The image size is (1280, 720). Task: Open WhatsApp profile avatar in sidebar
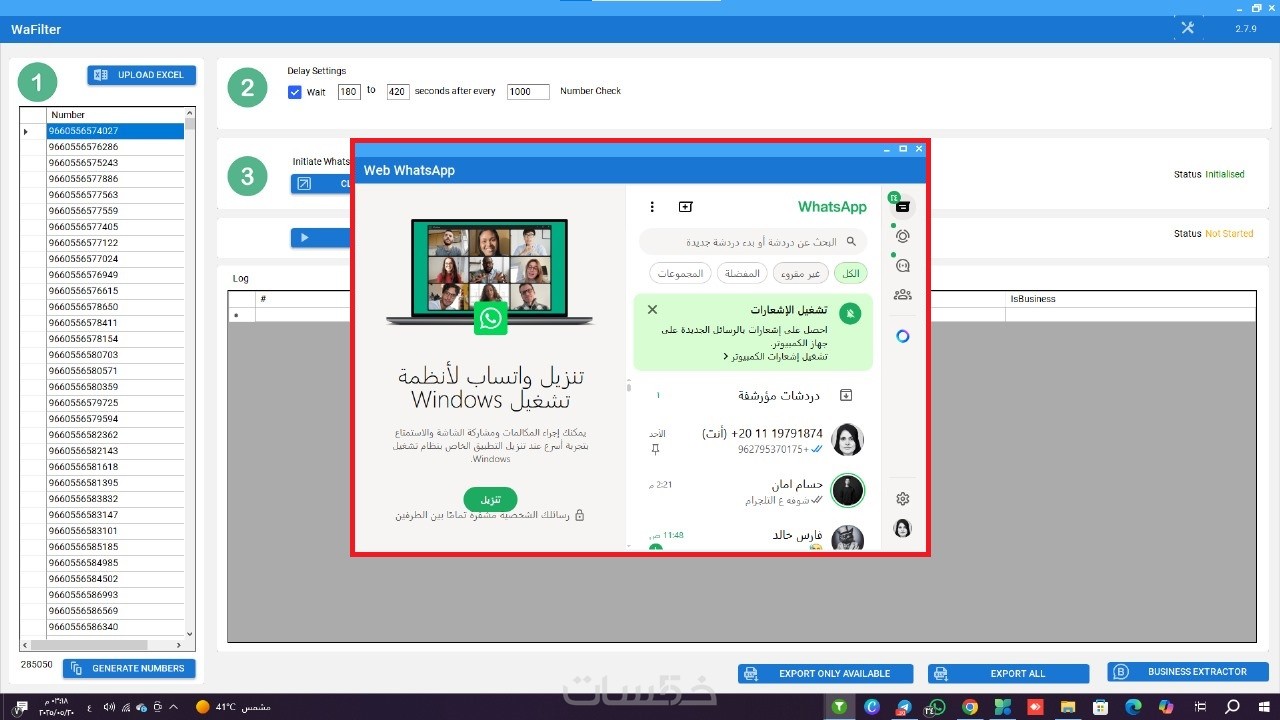[903, 528]
